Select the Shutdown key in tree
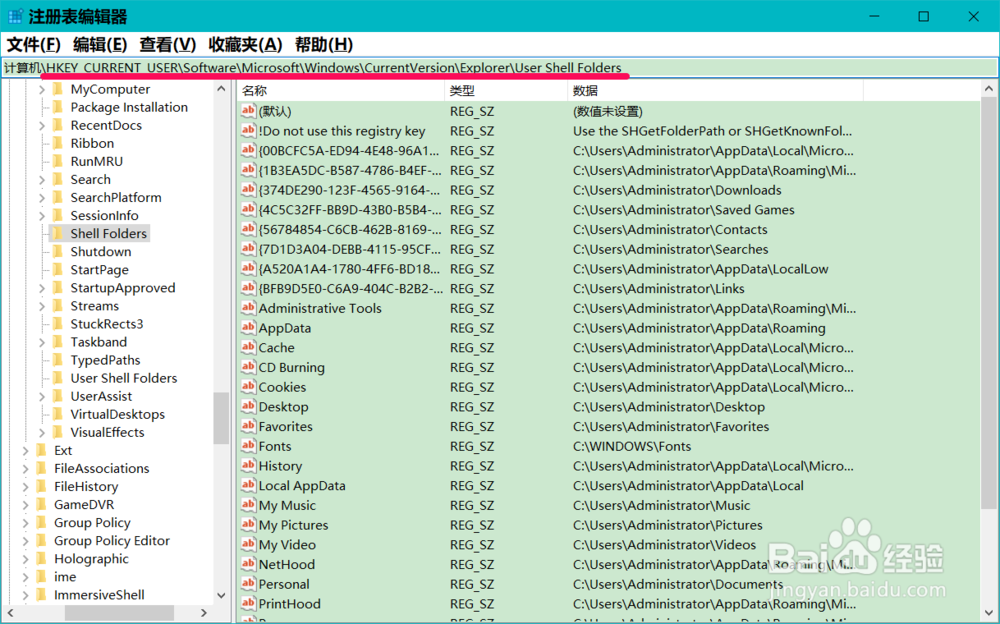 [x=101, y=251]
